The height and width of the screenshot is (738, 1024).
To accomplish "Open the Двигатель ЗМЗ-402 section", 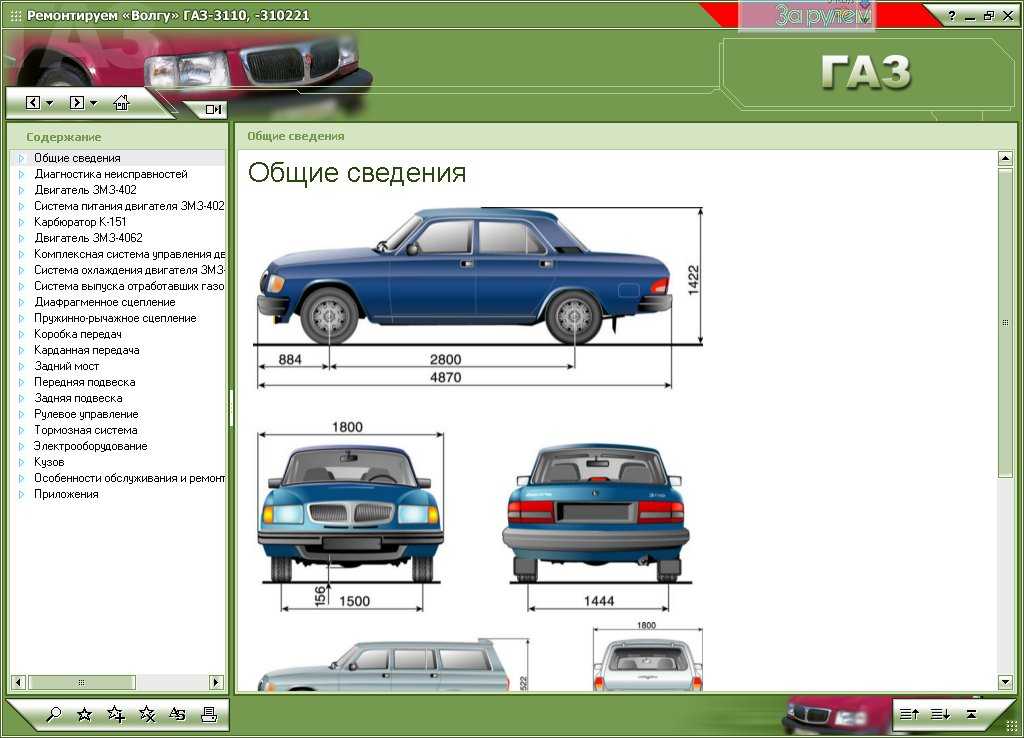I will (86, 190).
